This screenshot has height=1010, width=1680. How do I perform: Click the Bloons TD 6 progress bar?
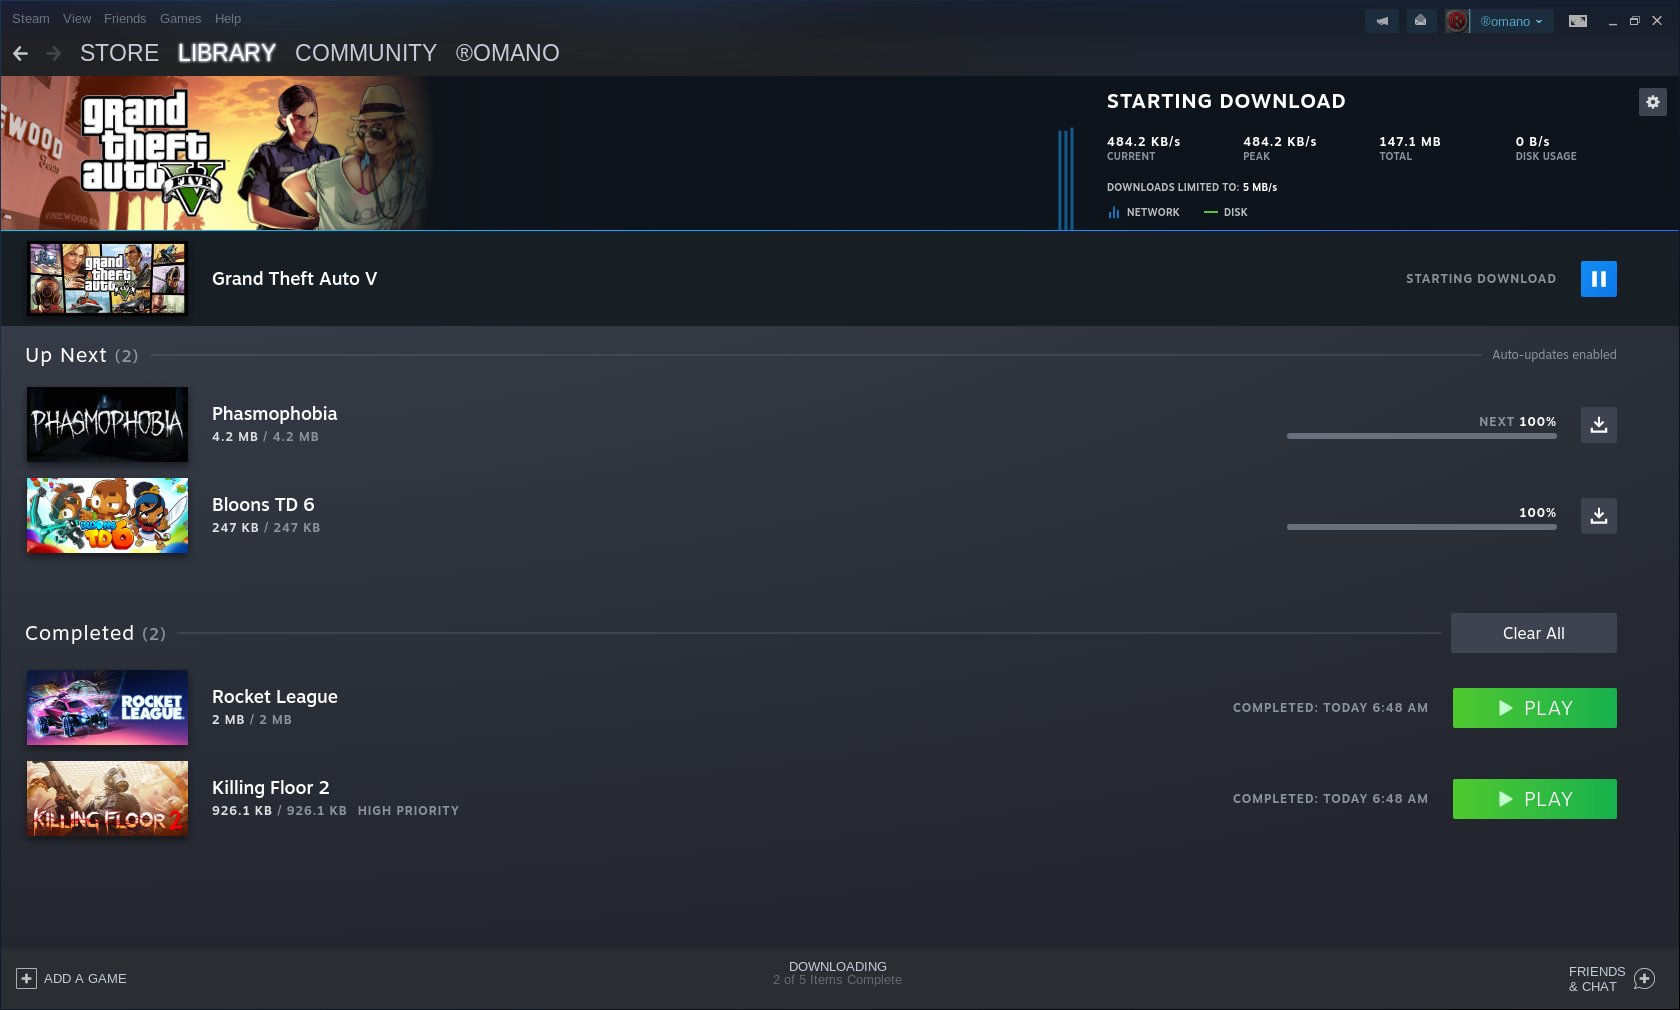[1421, 527]
